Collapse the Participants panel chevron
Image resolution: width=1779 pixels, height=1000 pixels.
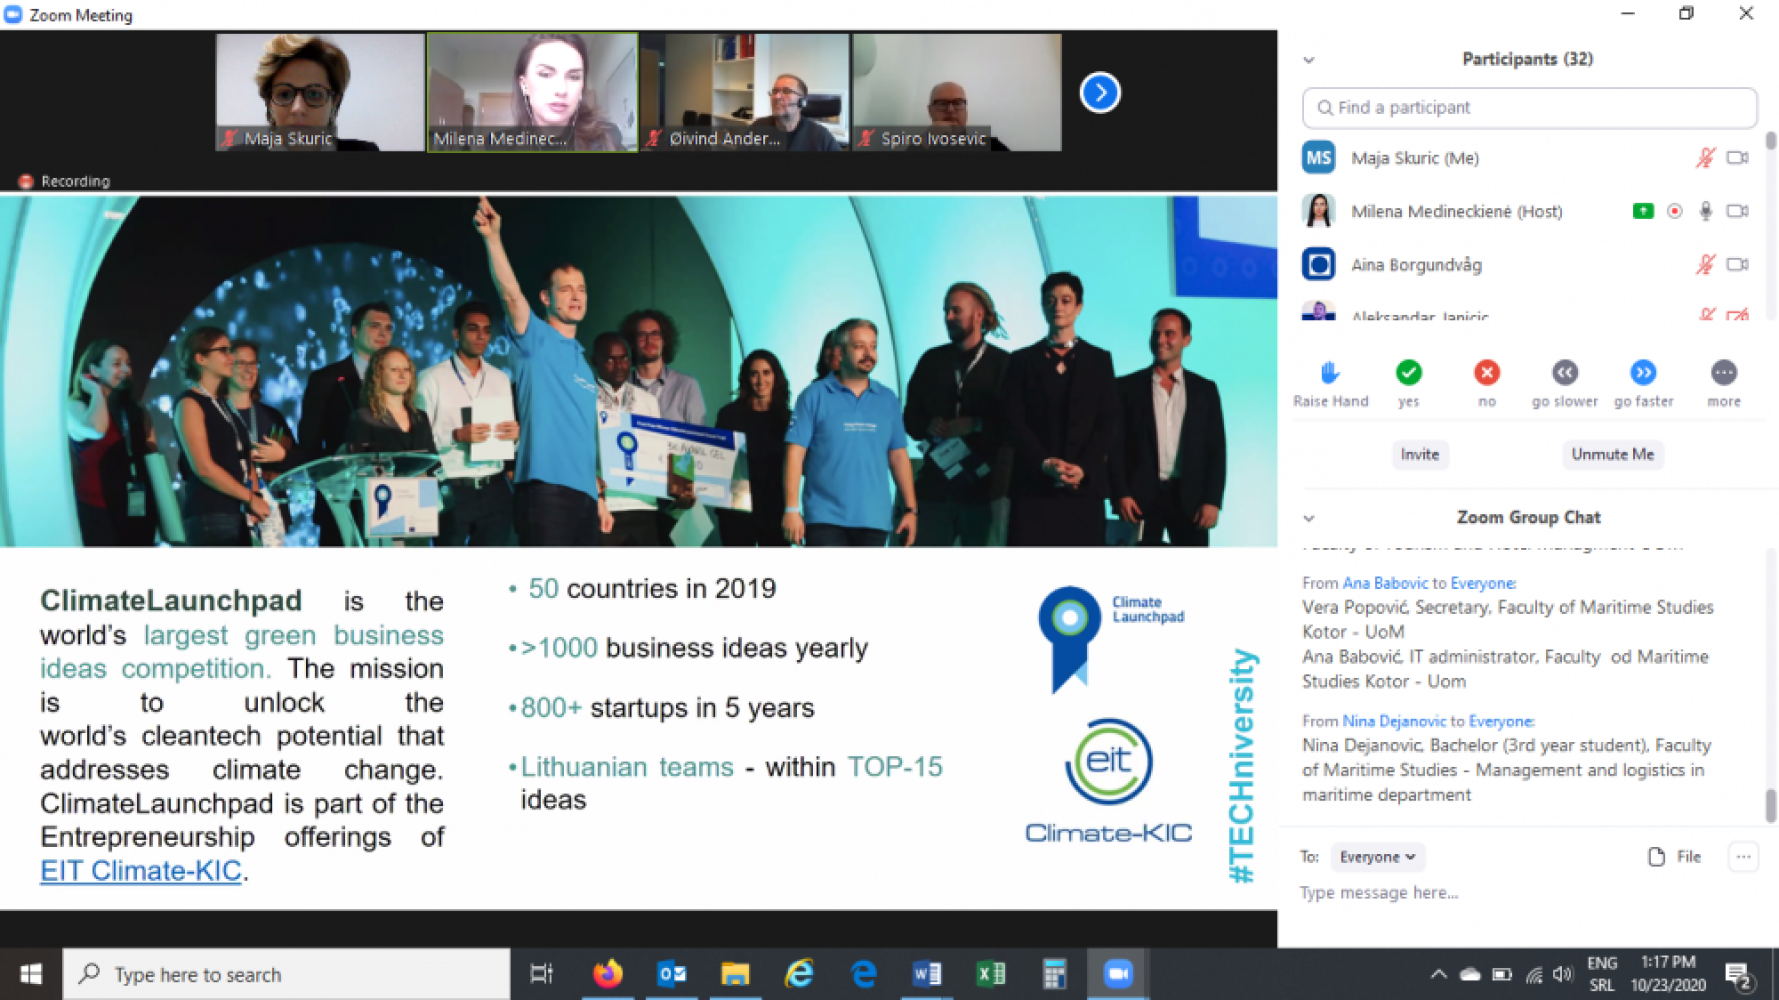click(1308, 60)
